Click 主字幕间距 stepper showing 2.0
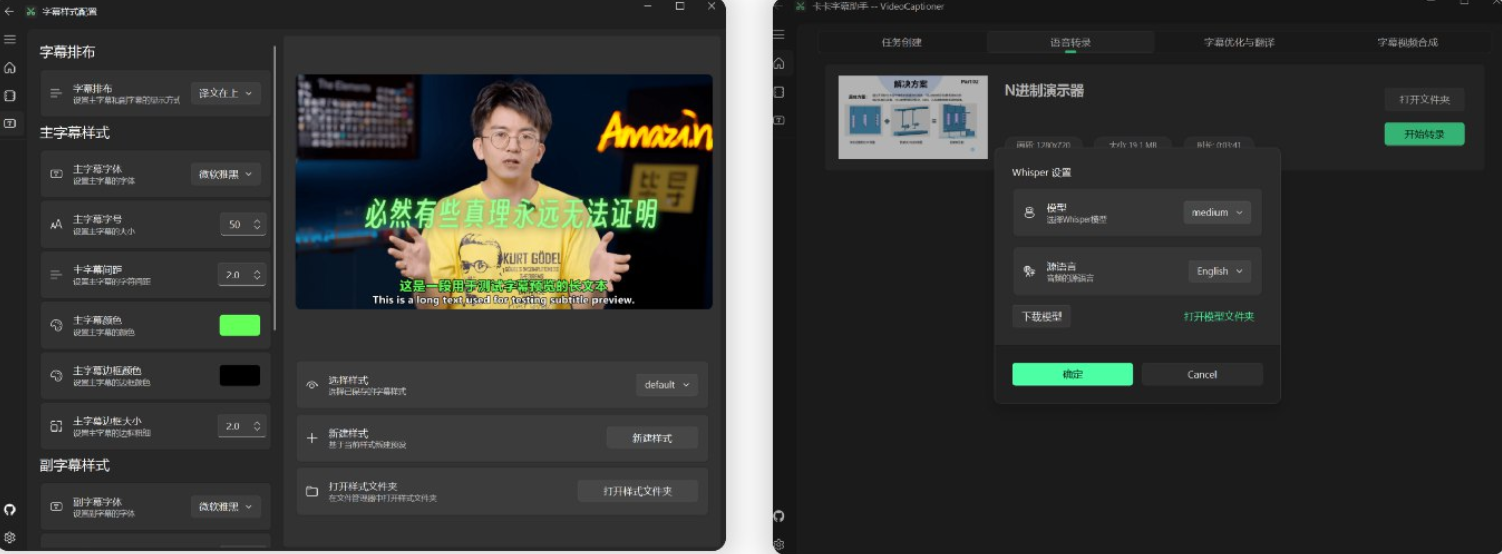The image size is (1502, 554). click(x=242, y=274)
